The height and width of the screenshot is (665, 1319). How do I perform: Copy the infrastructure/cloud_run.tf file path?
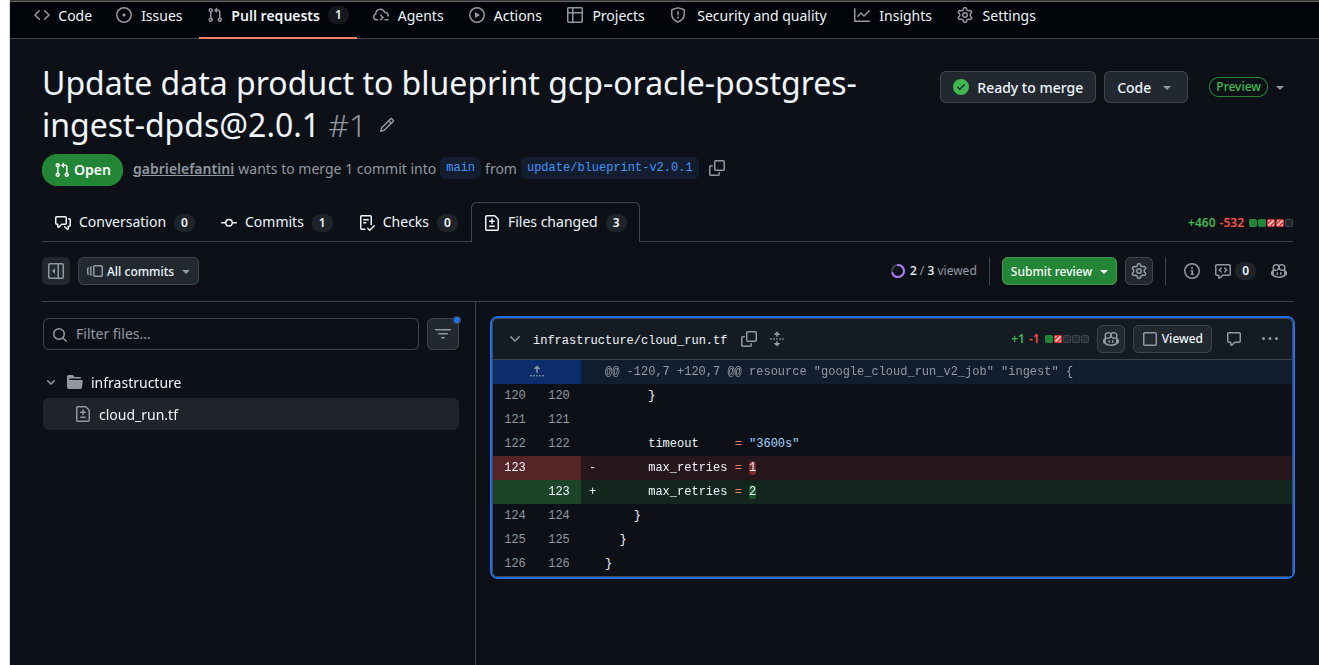(749, 339)
